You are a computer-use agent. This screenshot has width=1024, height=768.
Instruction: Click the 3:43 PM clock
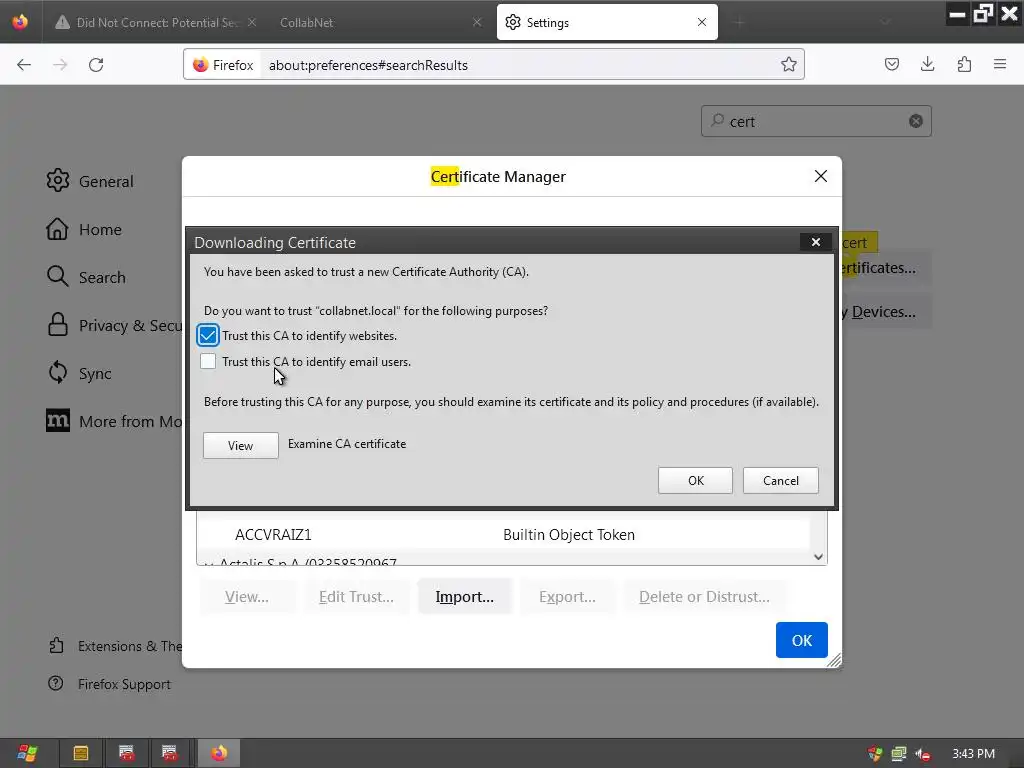(x=973, y=754)
